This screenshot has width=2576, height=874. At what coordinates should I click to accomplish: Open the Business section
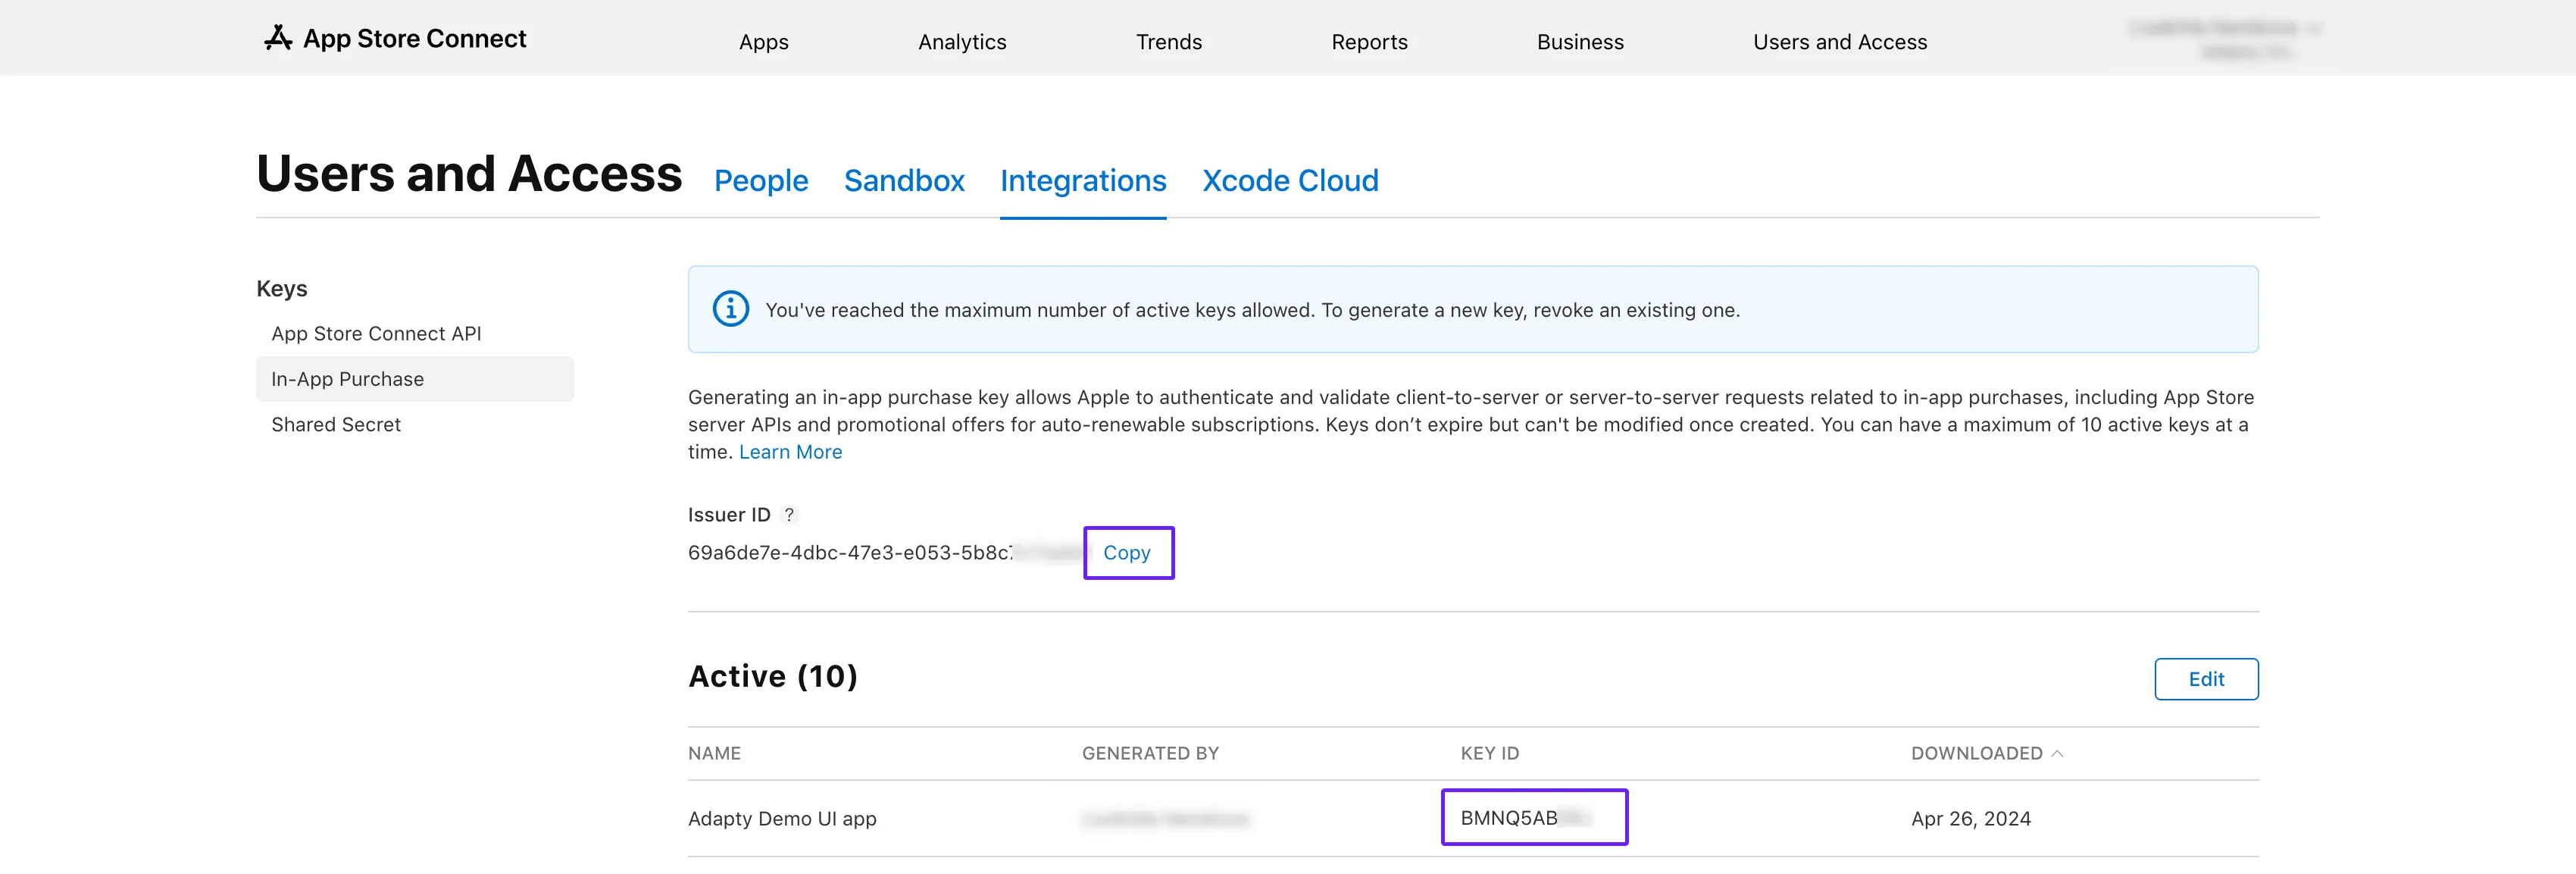1579,42
